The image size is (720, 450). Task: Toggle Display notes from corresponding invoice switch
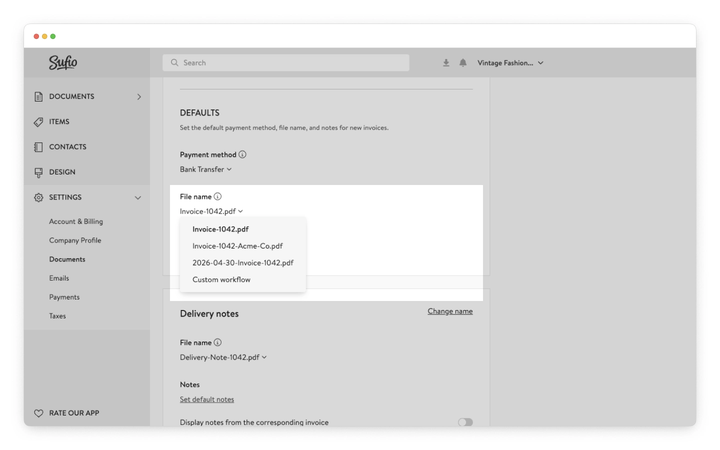(x=465, y=422)
